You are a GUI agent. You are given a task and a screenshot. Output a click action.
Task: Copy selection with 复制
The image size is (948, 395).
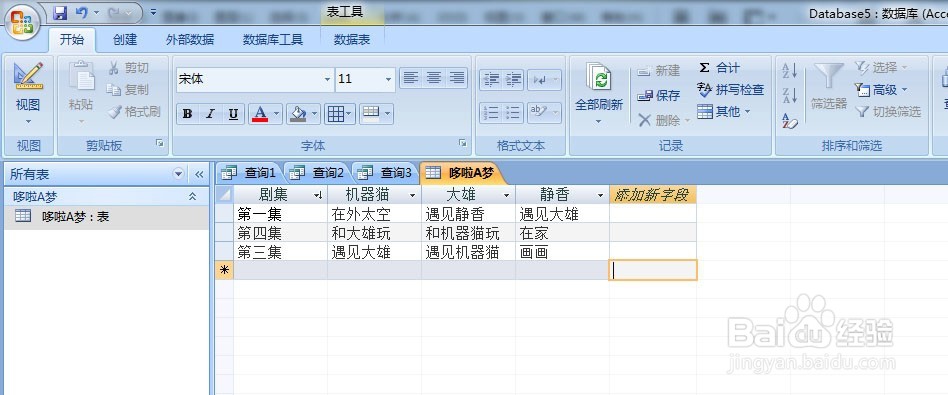tap(129, 90)
